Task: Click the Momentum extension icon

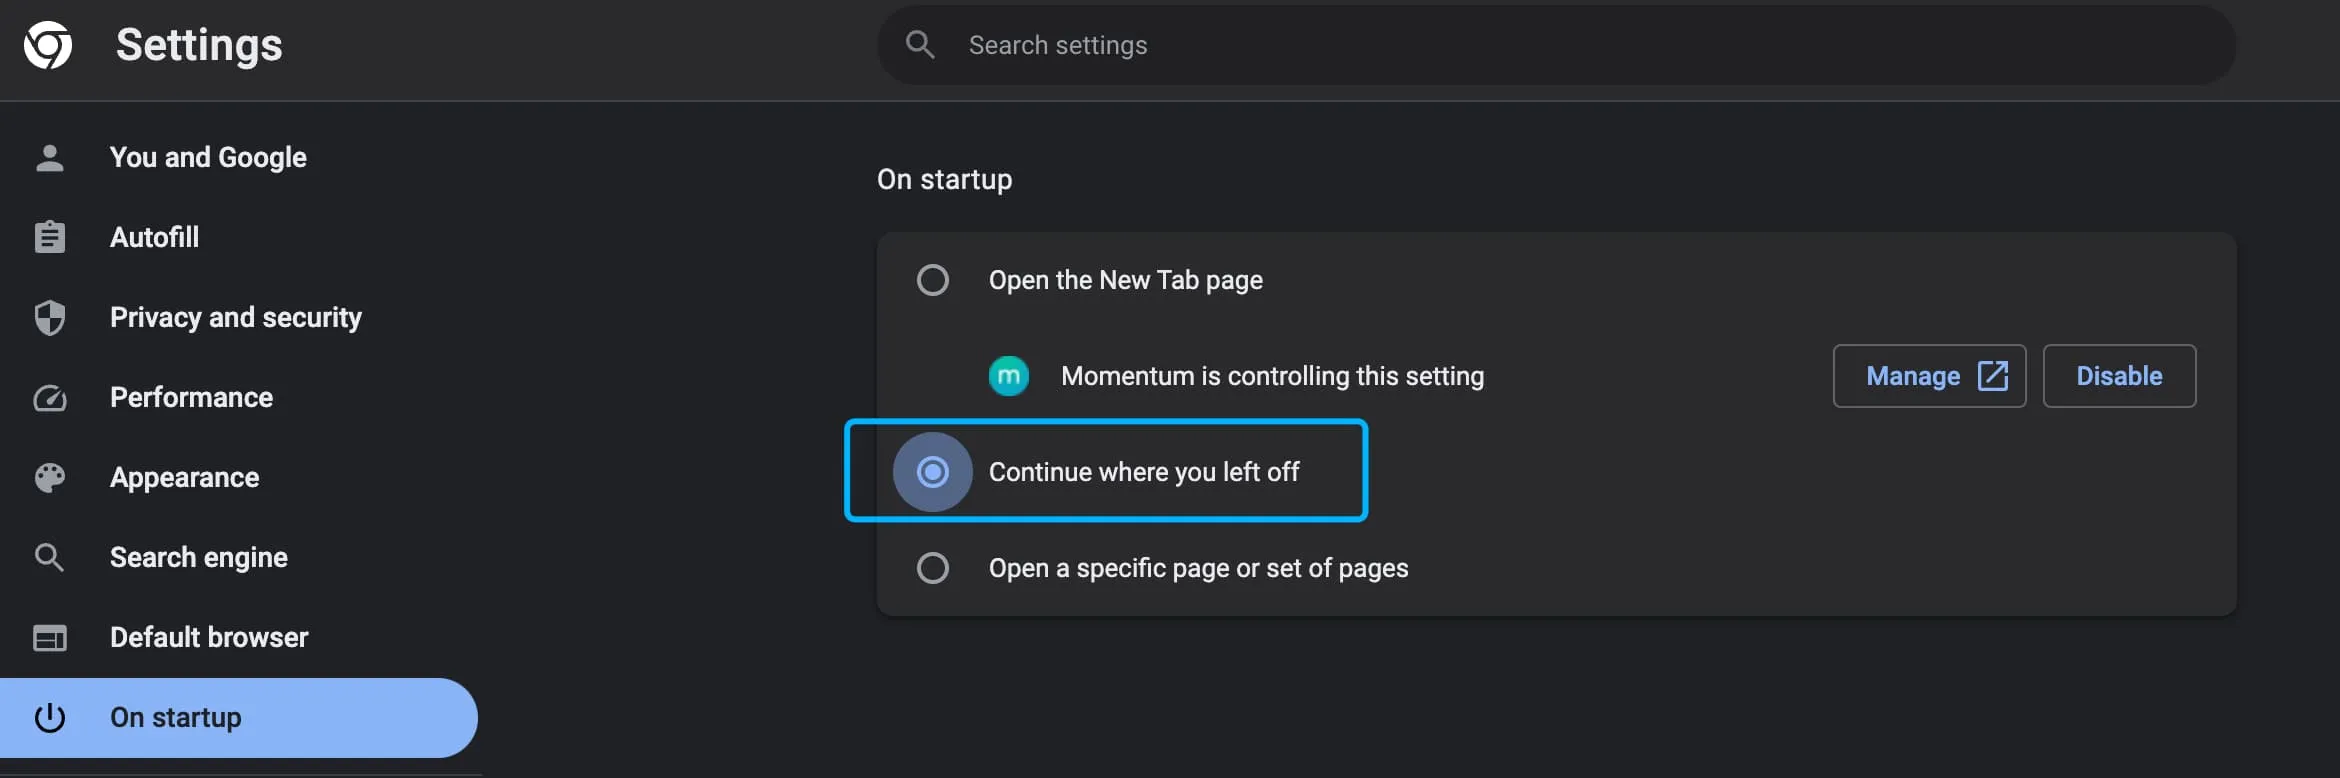Action: click(1009, 375)
